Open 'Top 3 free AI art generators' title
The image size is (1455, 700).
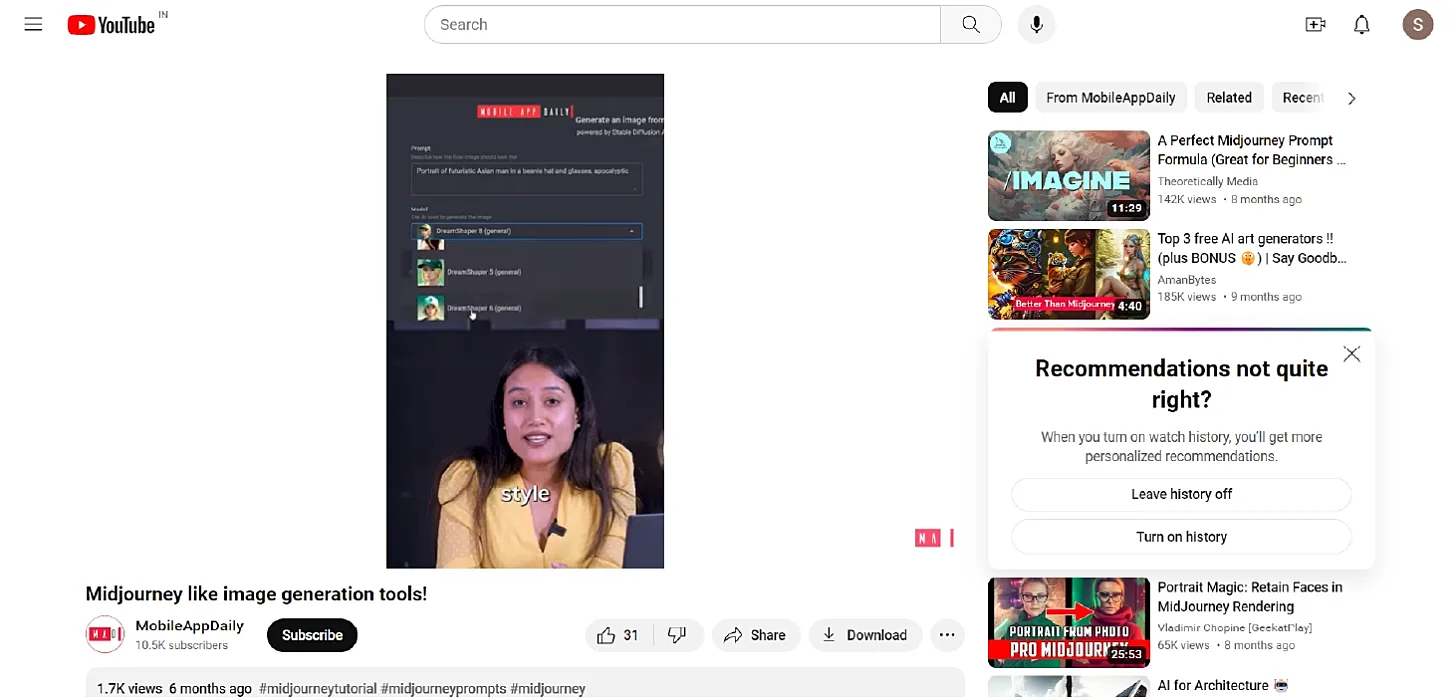[x=1252, y=248]
